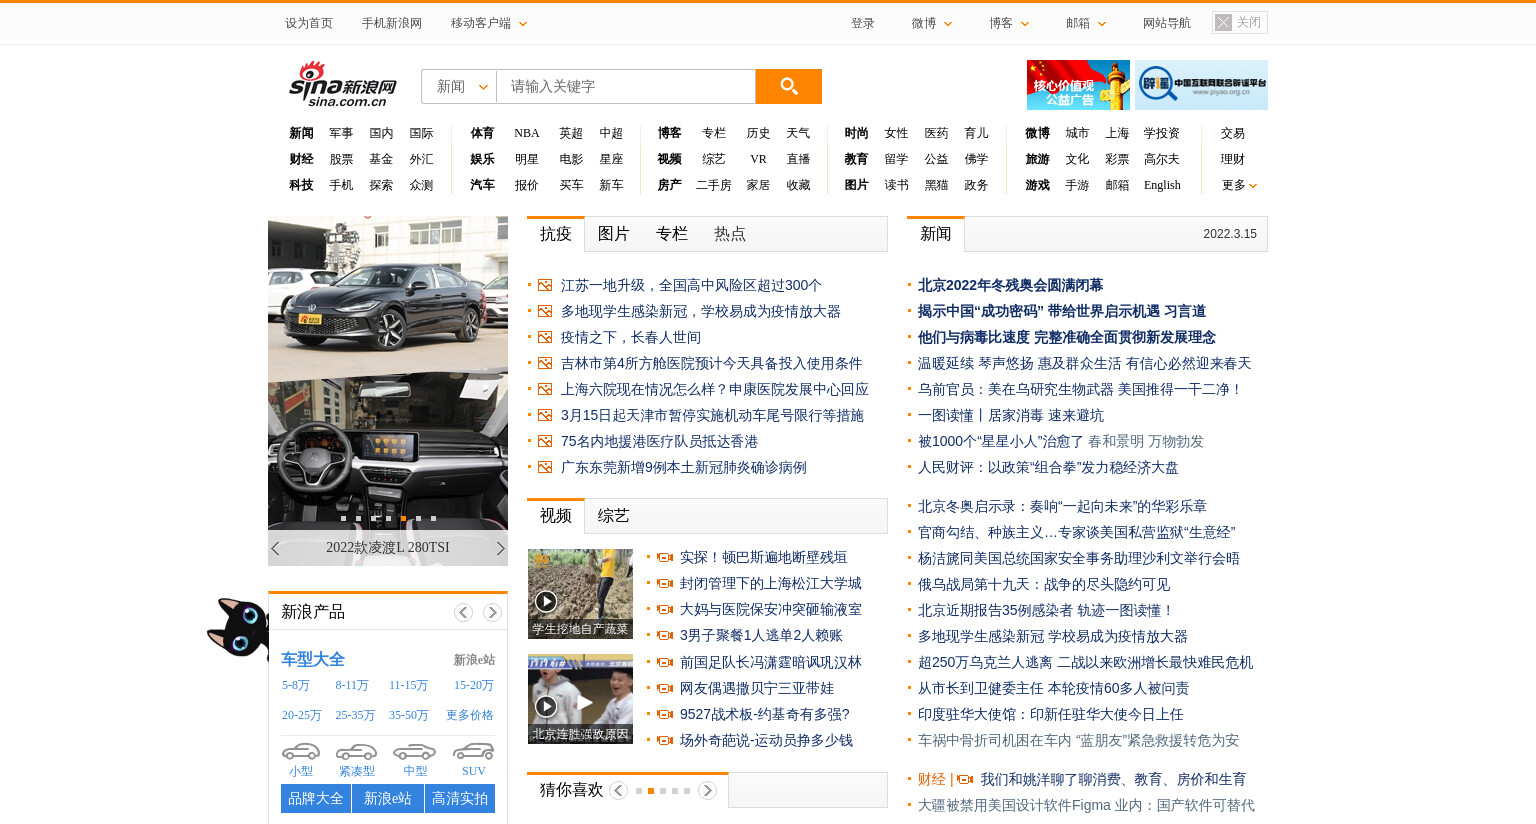Click the 新闻 heading tab at right
The width and height of the screenshot is (1536, 824).
[x=936, y=234]
